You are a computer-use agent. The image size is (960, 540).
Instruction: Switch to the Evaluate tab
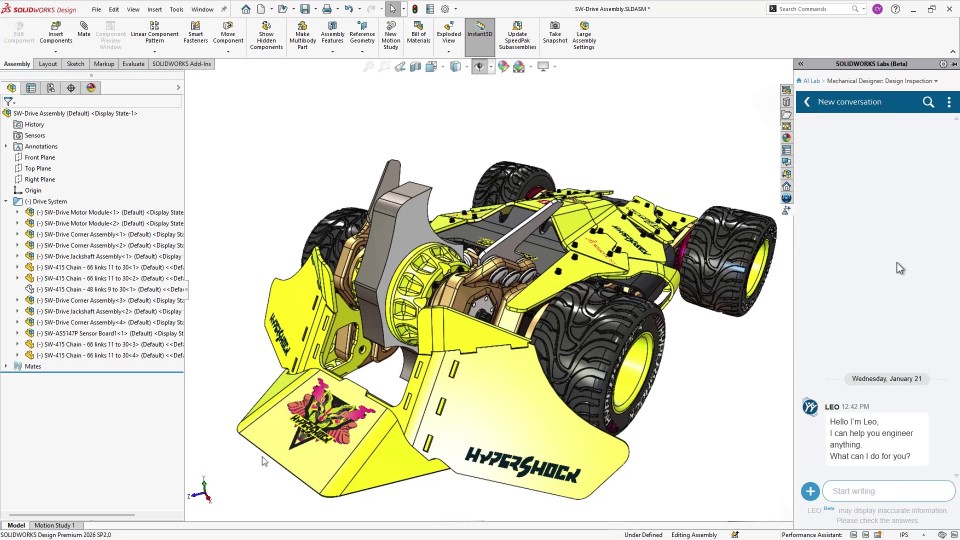133,64
